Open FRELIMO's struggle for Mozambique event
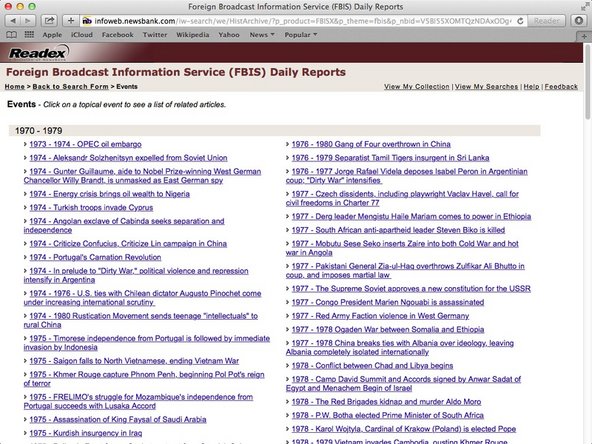The width and height of the screenshot is (592, 444). pyautogui.click(x=138, y=401)
